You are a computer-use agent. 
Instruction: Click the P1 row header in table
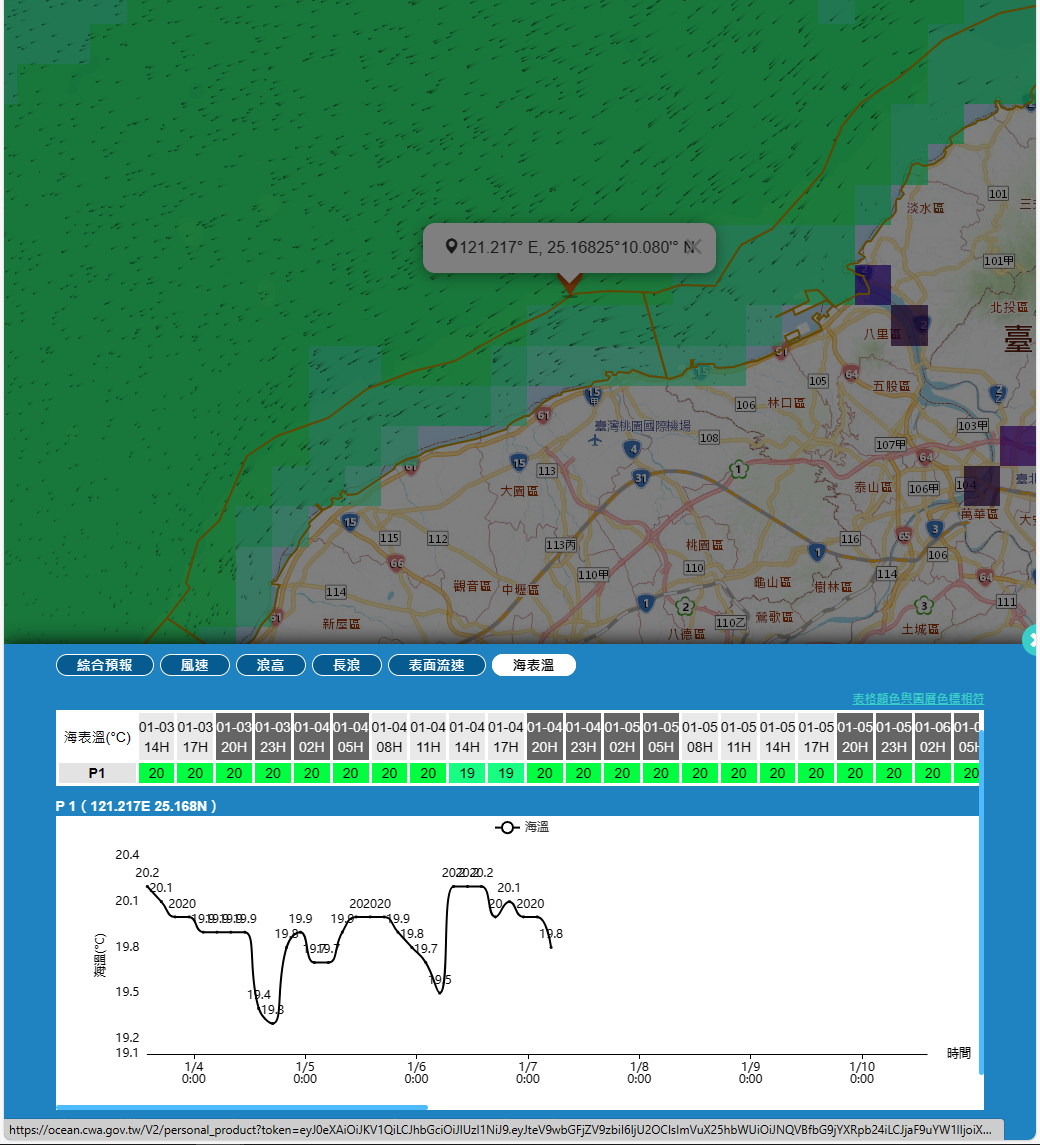coord(97,772)
